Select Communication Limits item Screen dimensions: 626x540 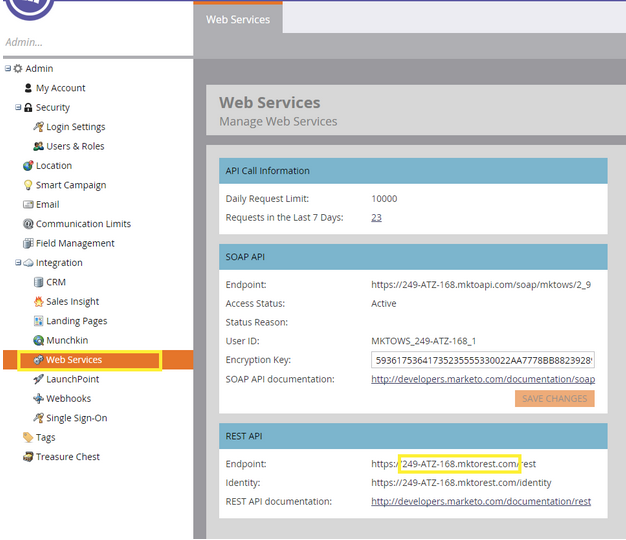pyautogui.click(x=83, y=224)
